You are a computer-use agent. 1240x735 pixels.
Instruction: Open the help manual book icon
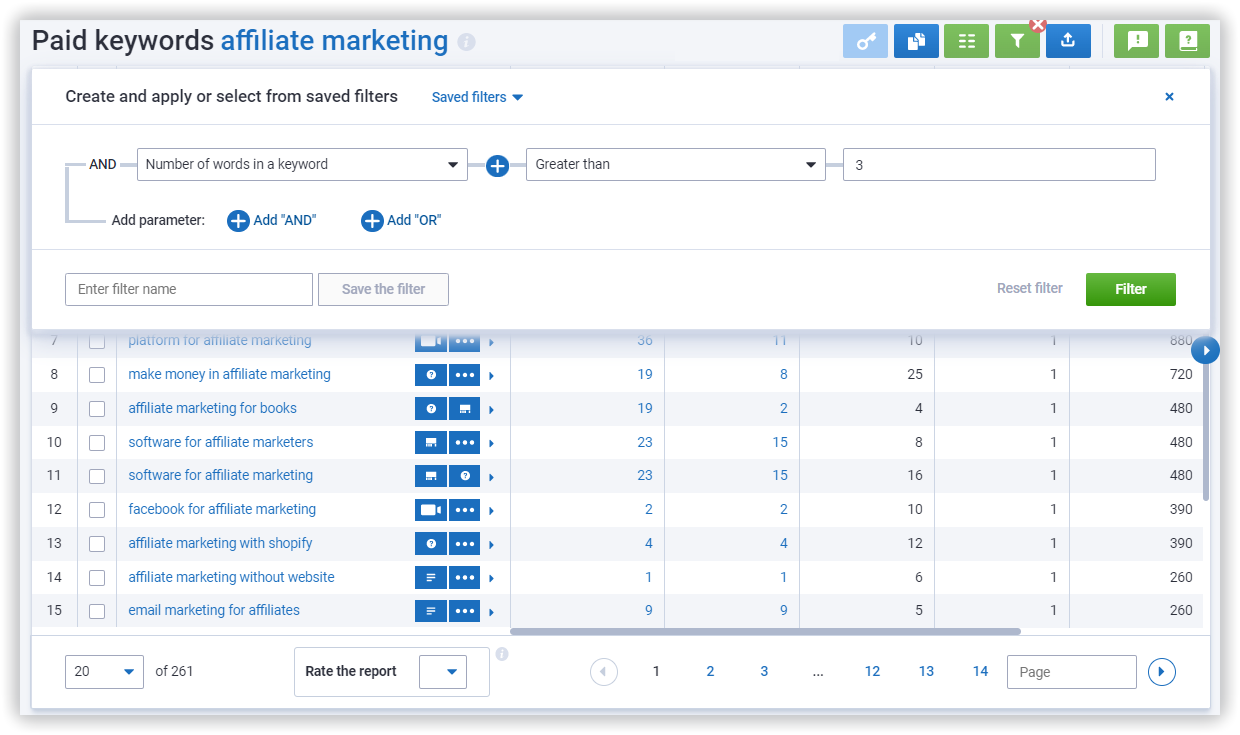click(x=1187, y=41)
